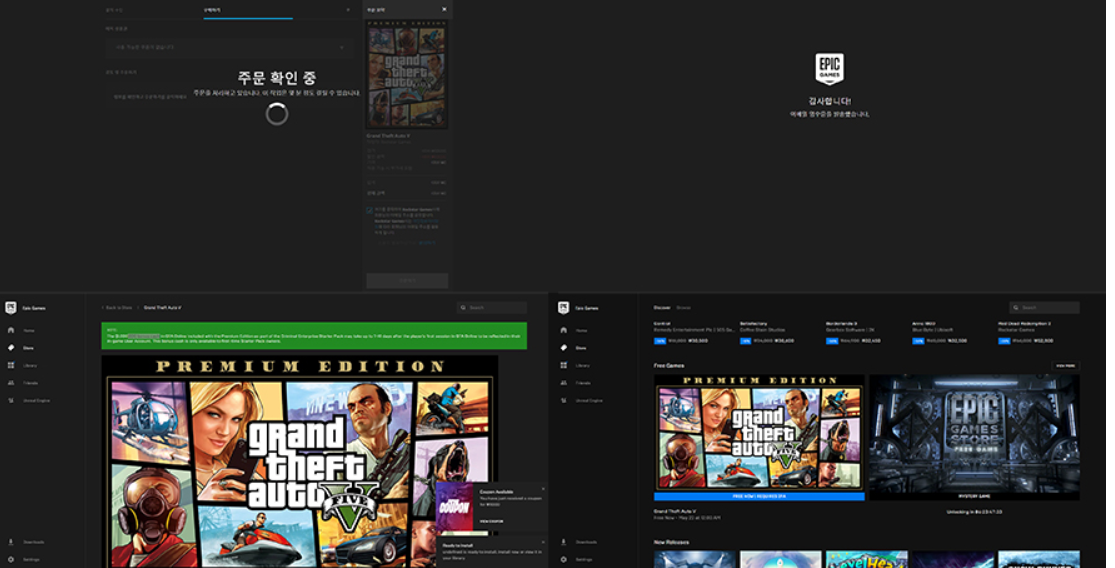Click VIEW MORE beside Free Games

pyautogui.click(x=1065, y=365)
